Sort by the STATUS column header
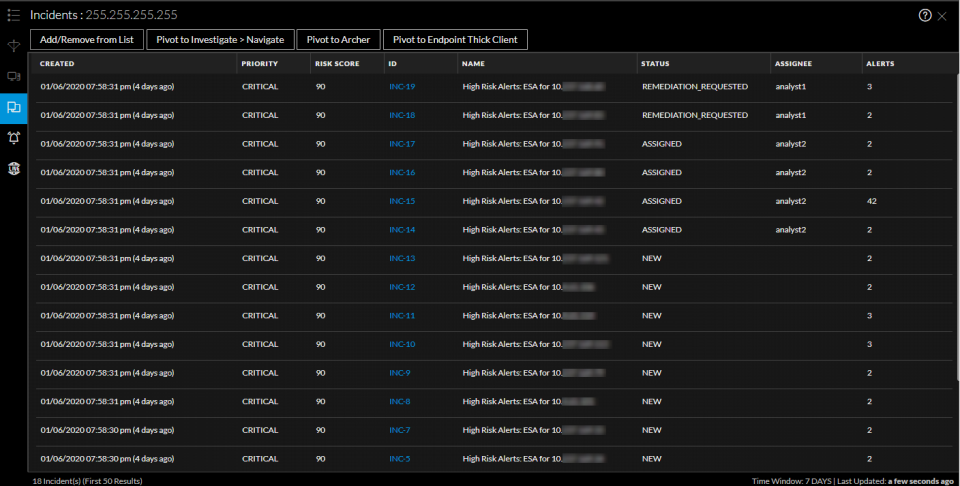 [x=655, y=64]
